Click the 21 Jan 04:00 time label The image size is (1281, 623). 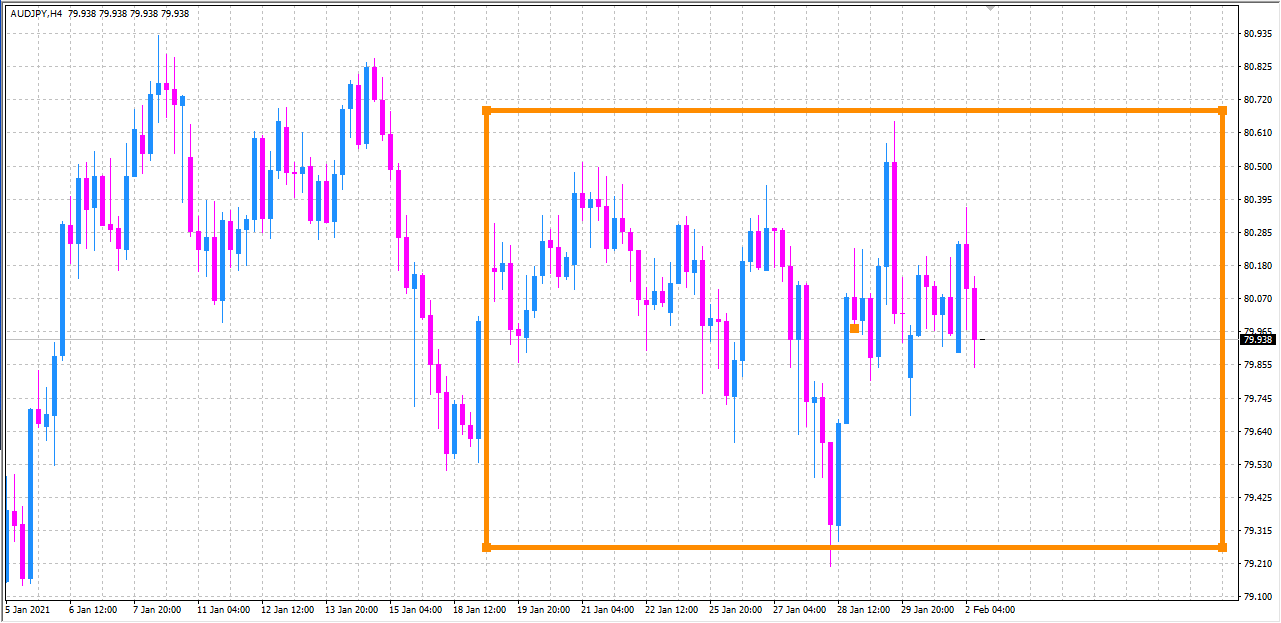click(607, 609)
